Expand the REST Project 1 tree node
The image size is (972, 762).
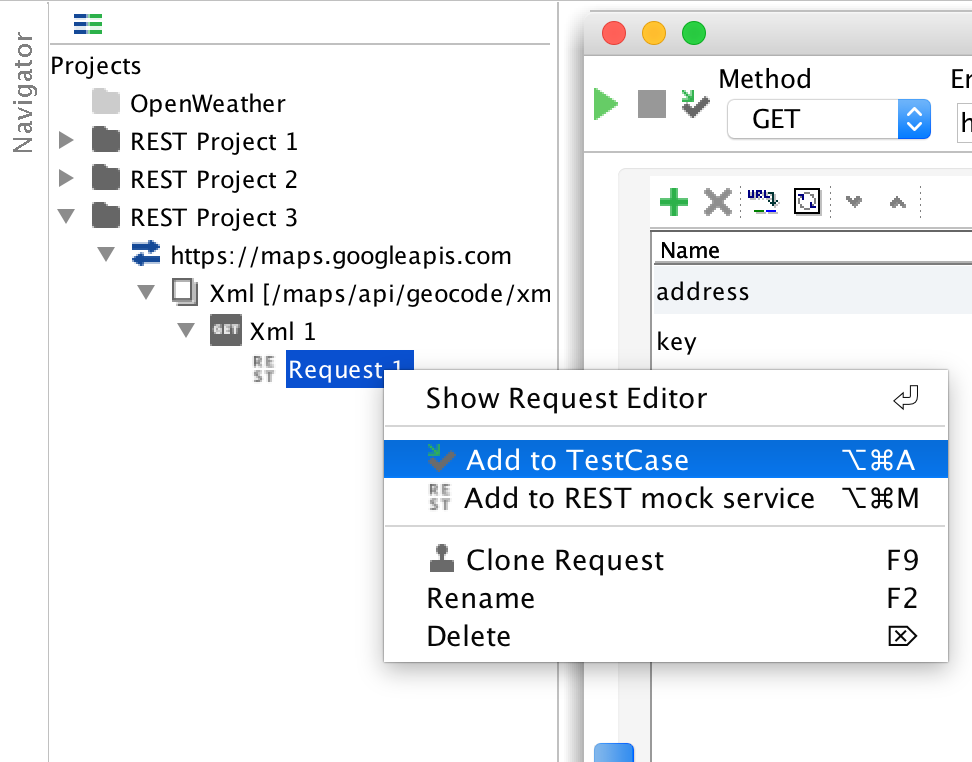click(66, 141)
